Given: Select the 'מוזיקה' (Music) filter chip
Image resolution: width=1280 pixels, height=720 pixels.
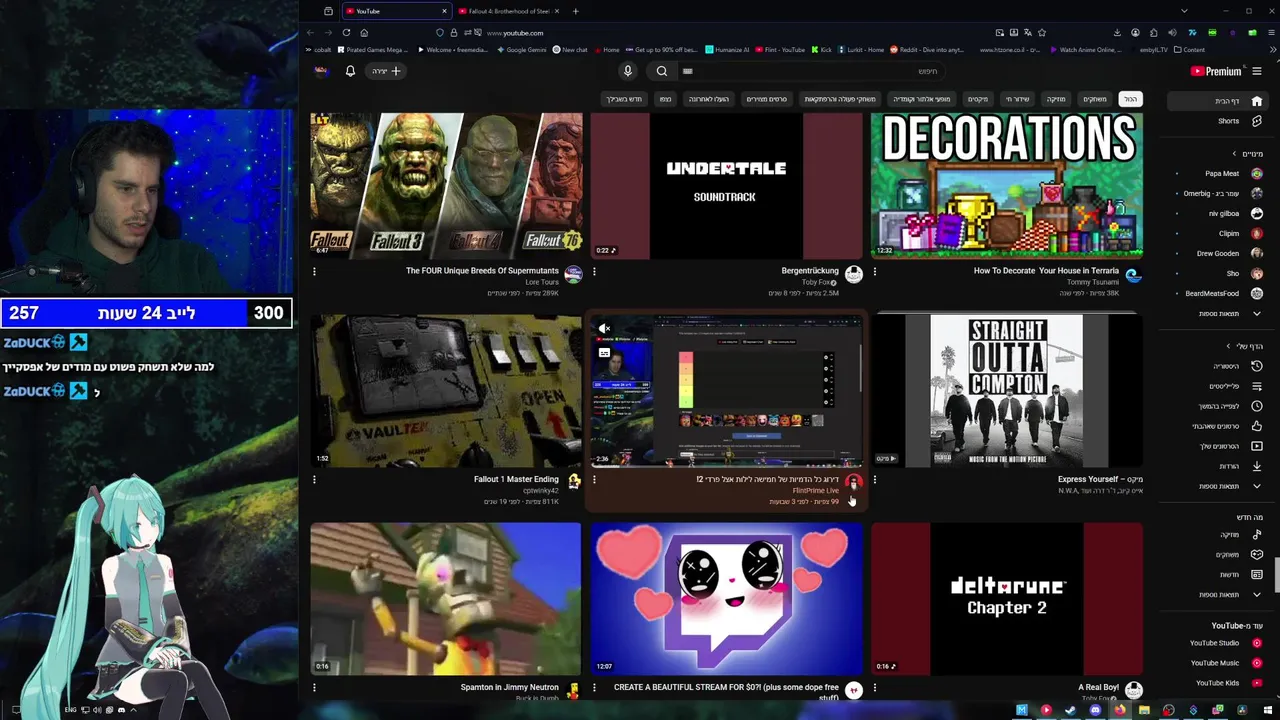Looking at the screenshot, I should 1056,99.
